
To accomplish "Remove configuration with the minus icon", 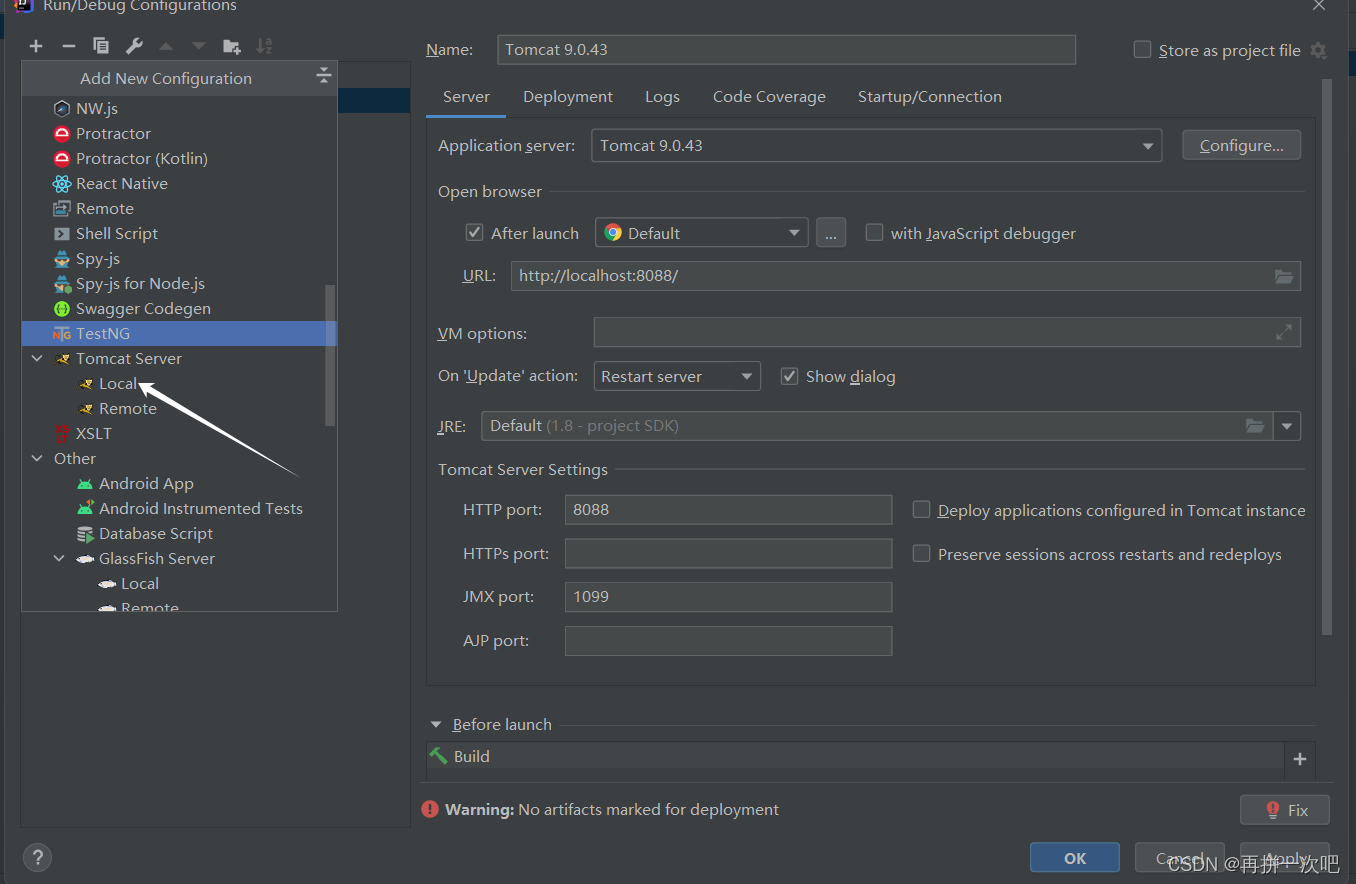I will [x=68, y=46].
